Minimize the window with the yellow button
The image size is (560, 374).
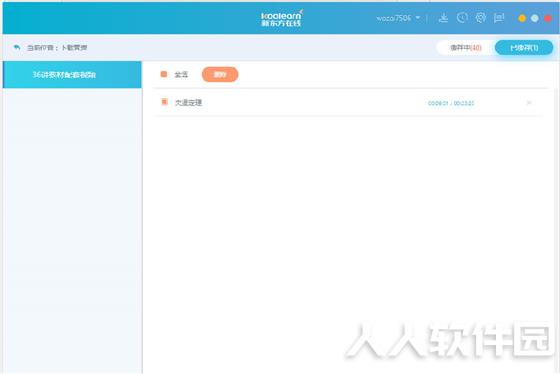pos(522,18)
